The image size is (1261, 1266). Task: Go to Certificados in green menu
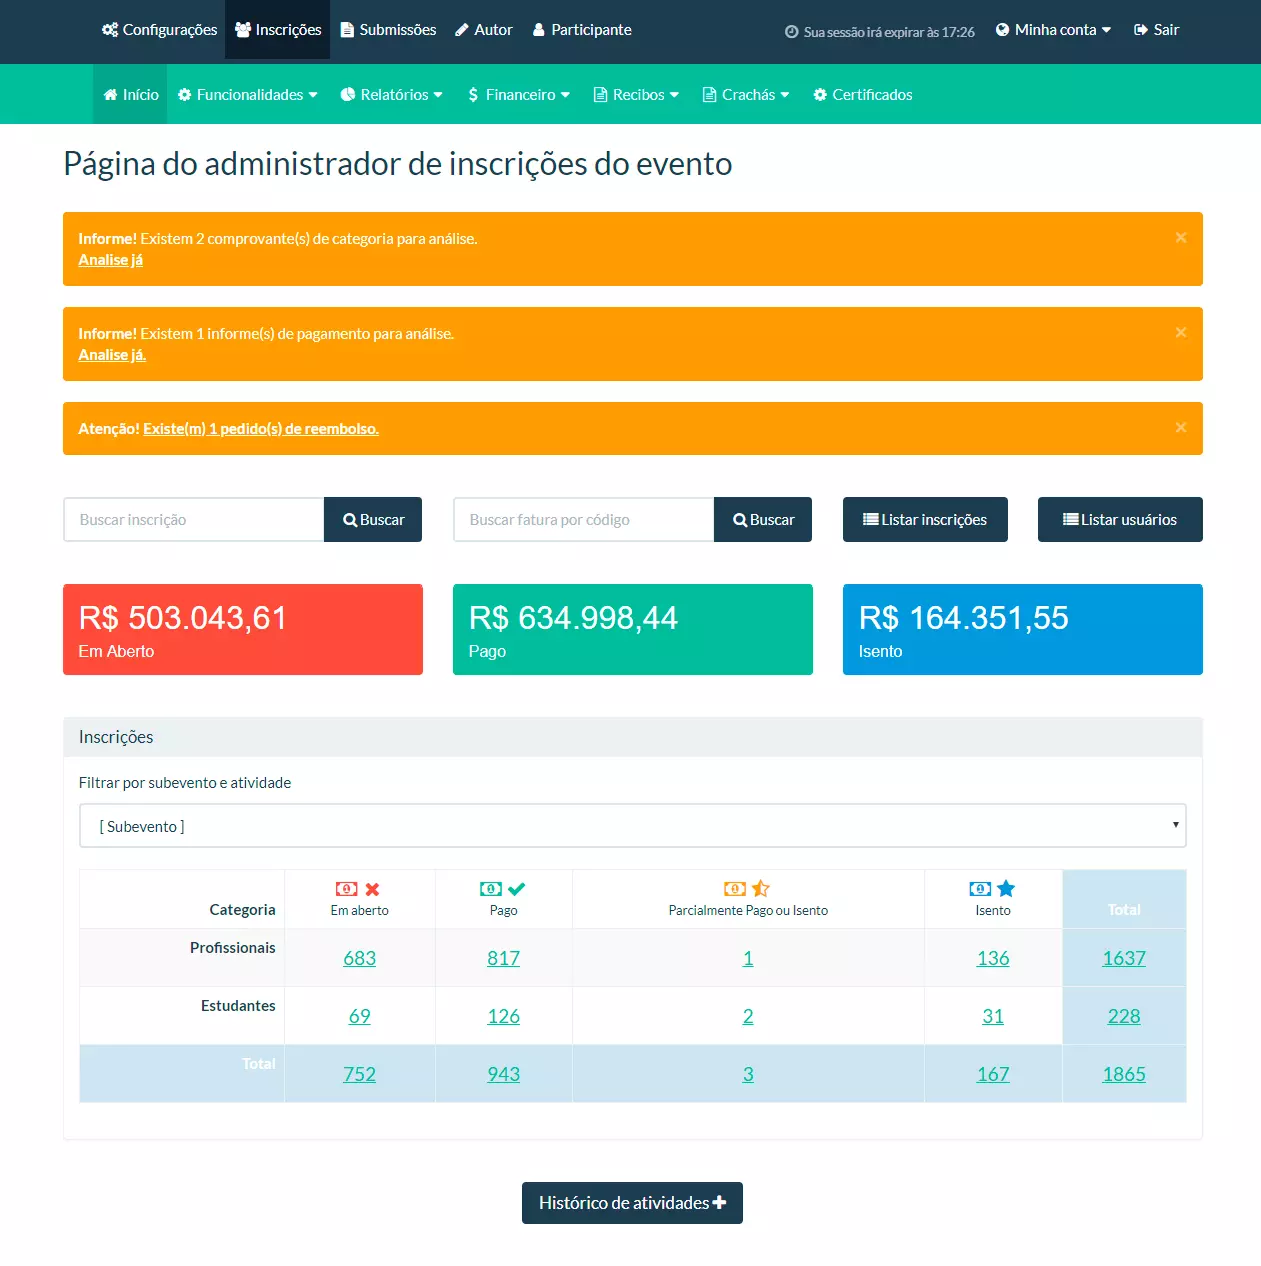click(x=862, y=95)
